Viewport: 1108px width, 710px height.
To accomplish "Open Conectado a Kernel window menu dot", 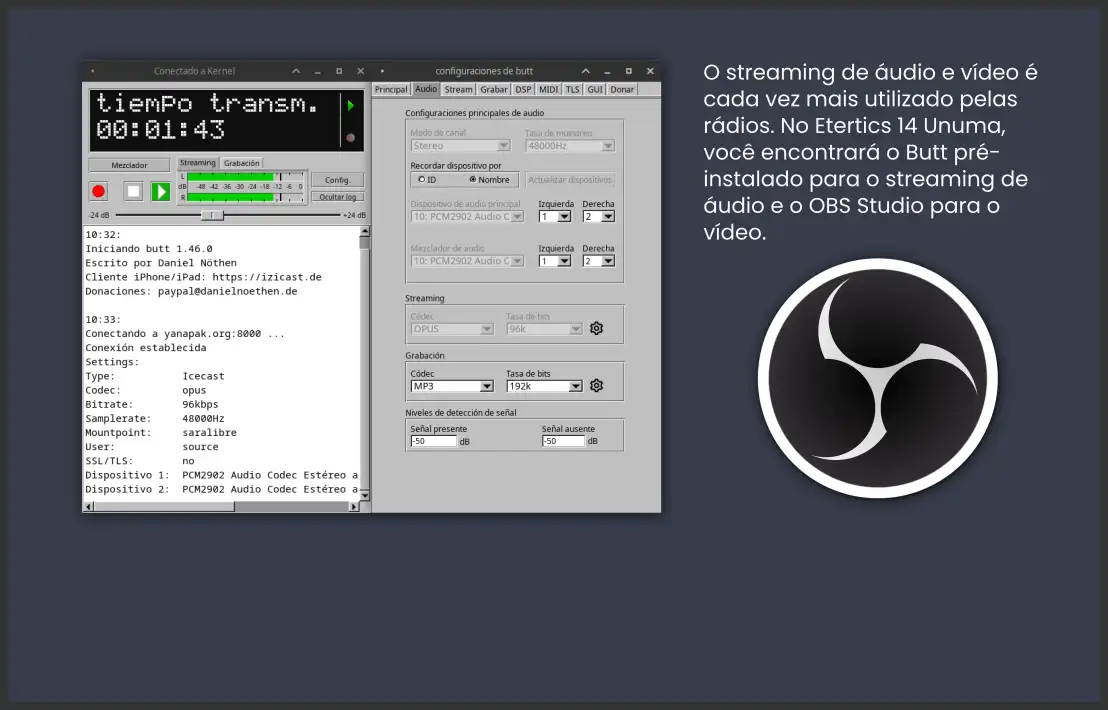I will pos(93,71).
